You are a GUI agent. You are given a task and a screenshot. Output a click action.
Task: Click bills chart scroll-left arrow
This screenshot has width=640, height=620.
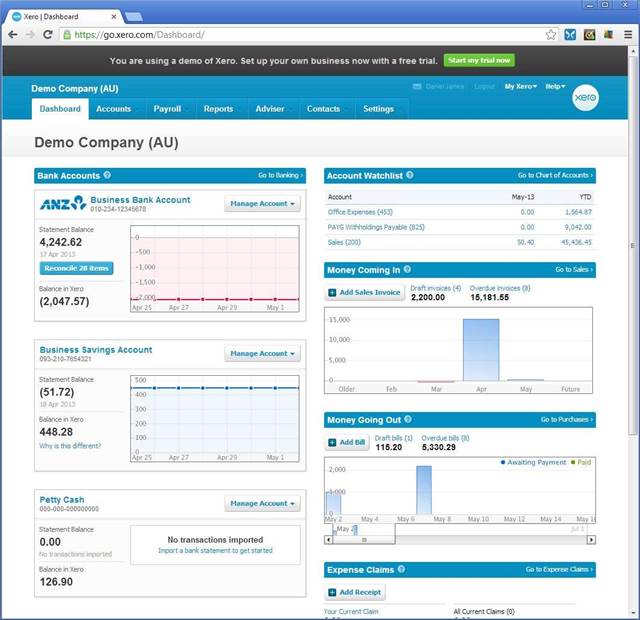[328, 540]
